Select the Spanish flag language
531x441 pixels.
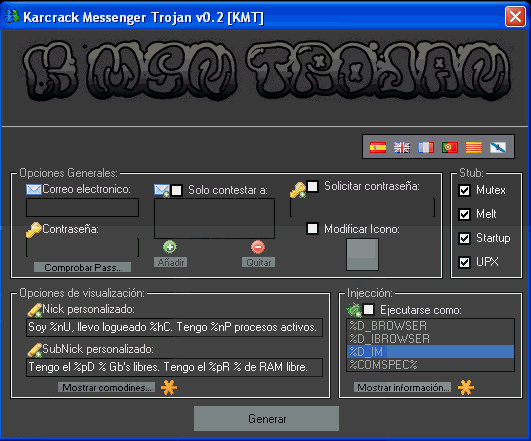point(378,147)
